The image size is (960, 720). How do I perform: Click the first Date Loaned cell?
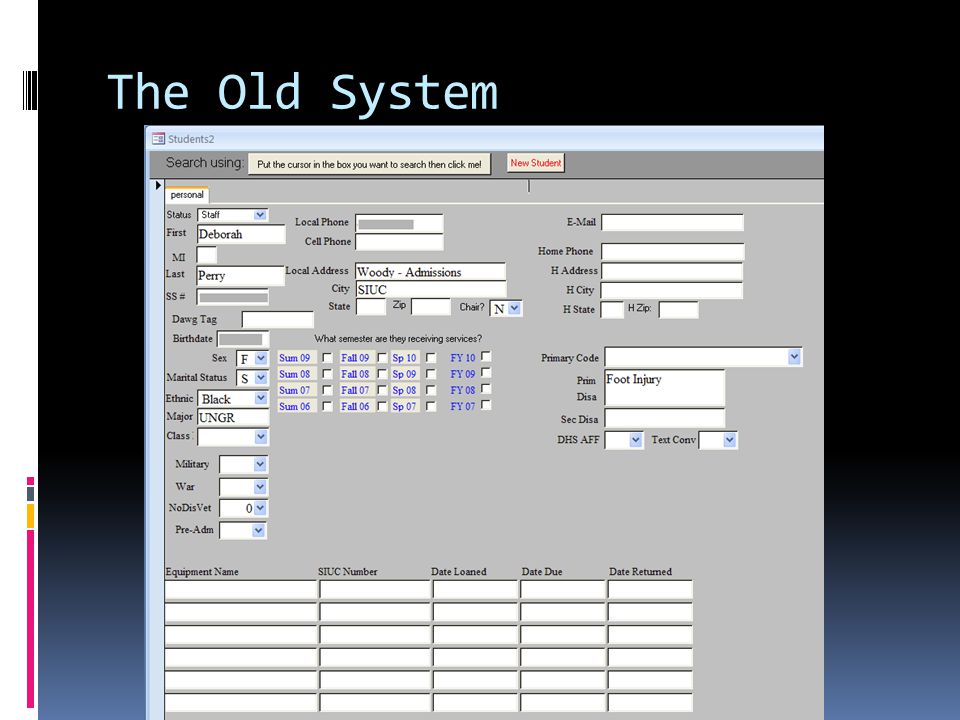[475, 589]
